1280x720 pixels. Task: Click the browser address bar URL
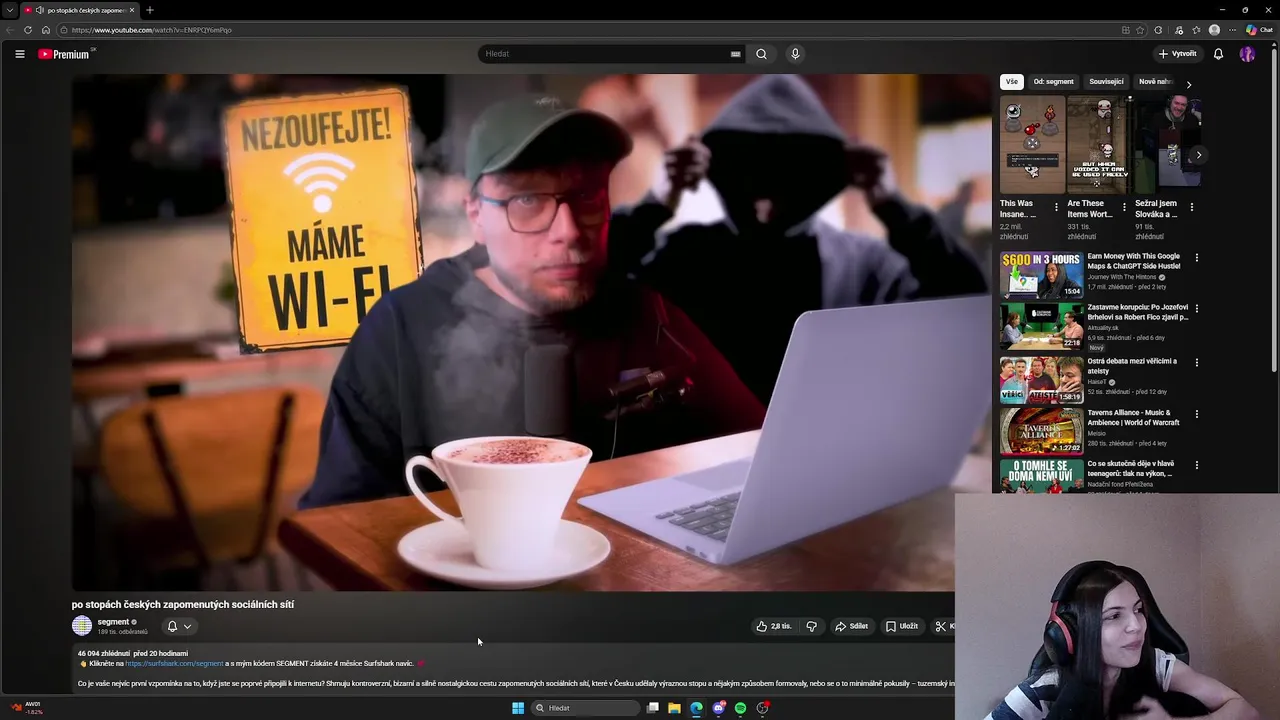[x=152, y=30]
